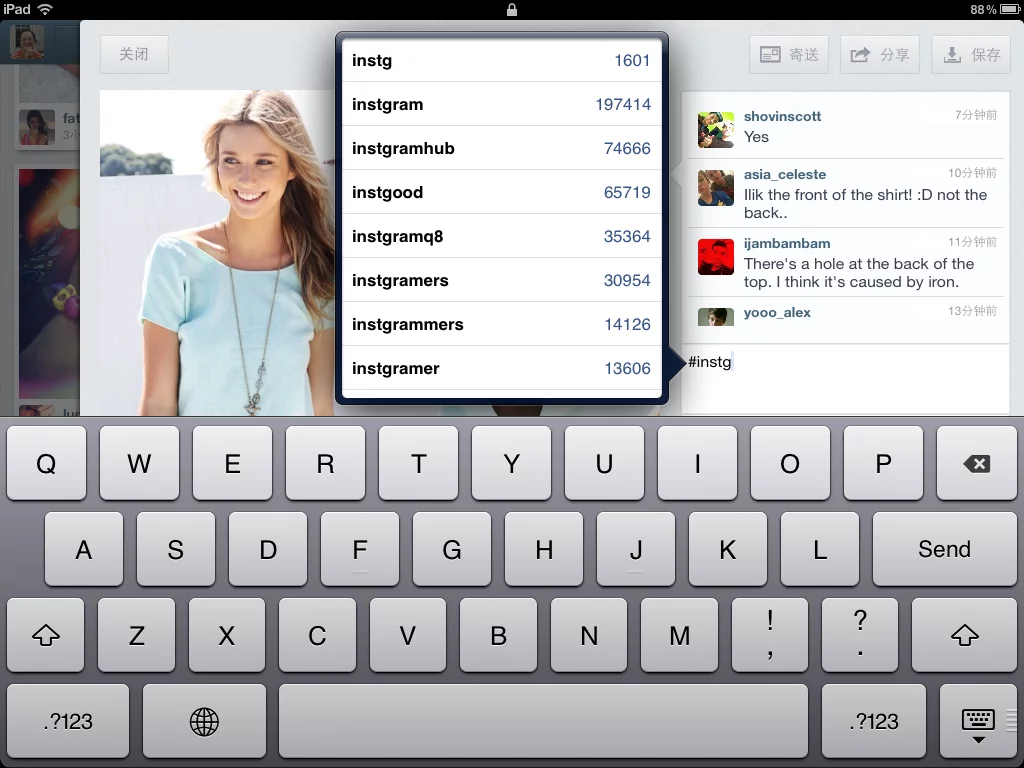Tap the right shift key

pos(964,635)
